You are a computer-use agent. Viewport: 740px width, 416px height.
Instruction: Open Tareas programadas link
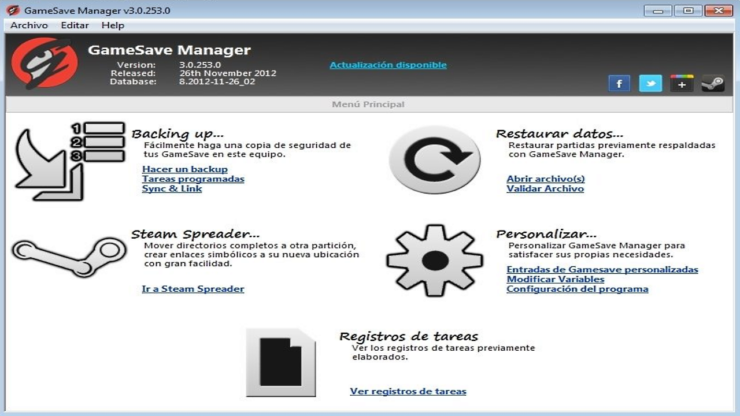coord(193,179)
